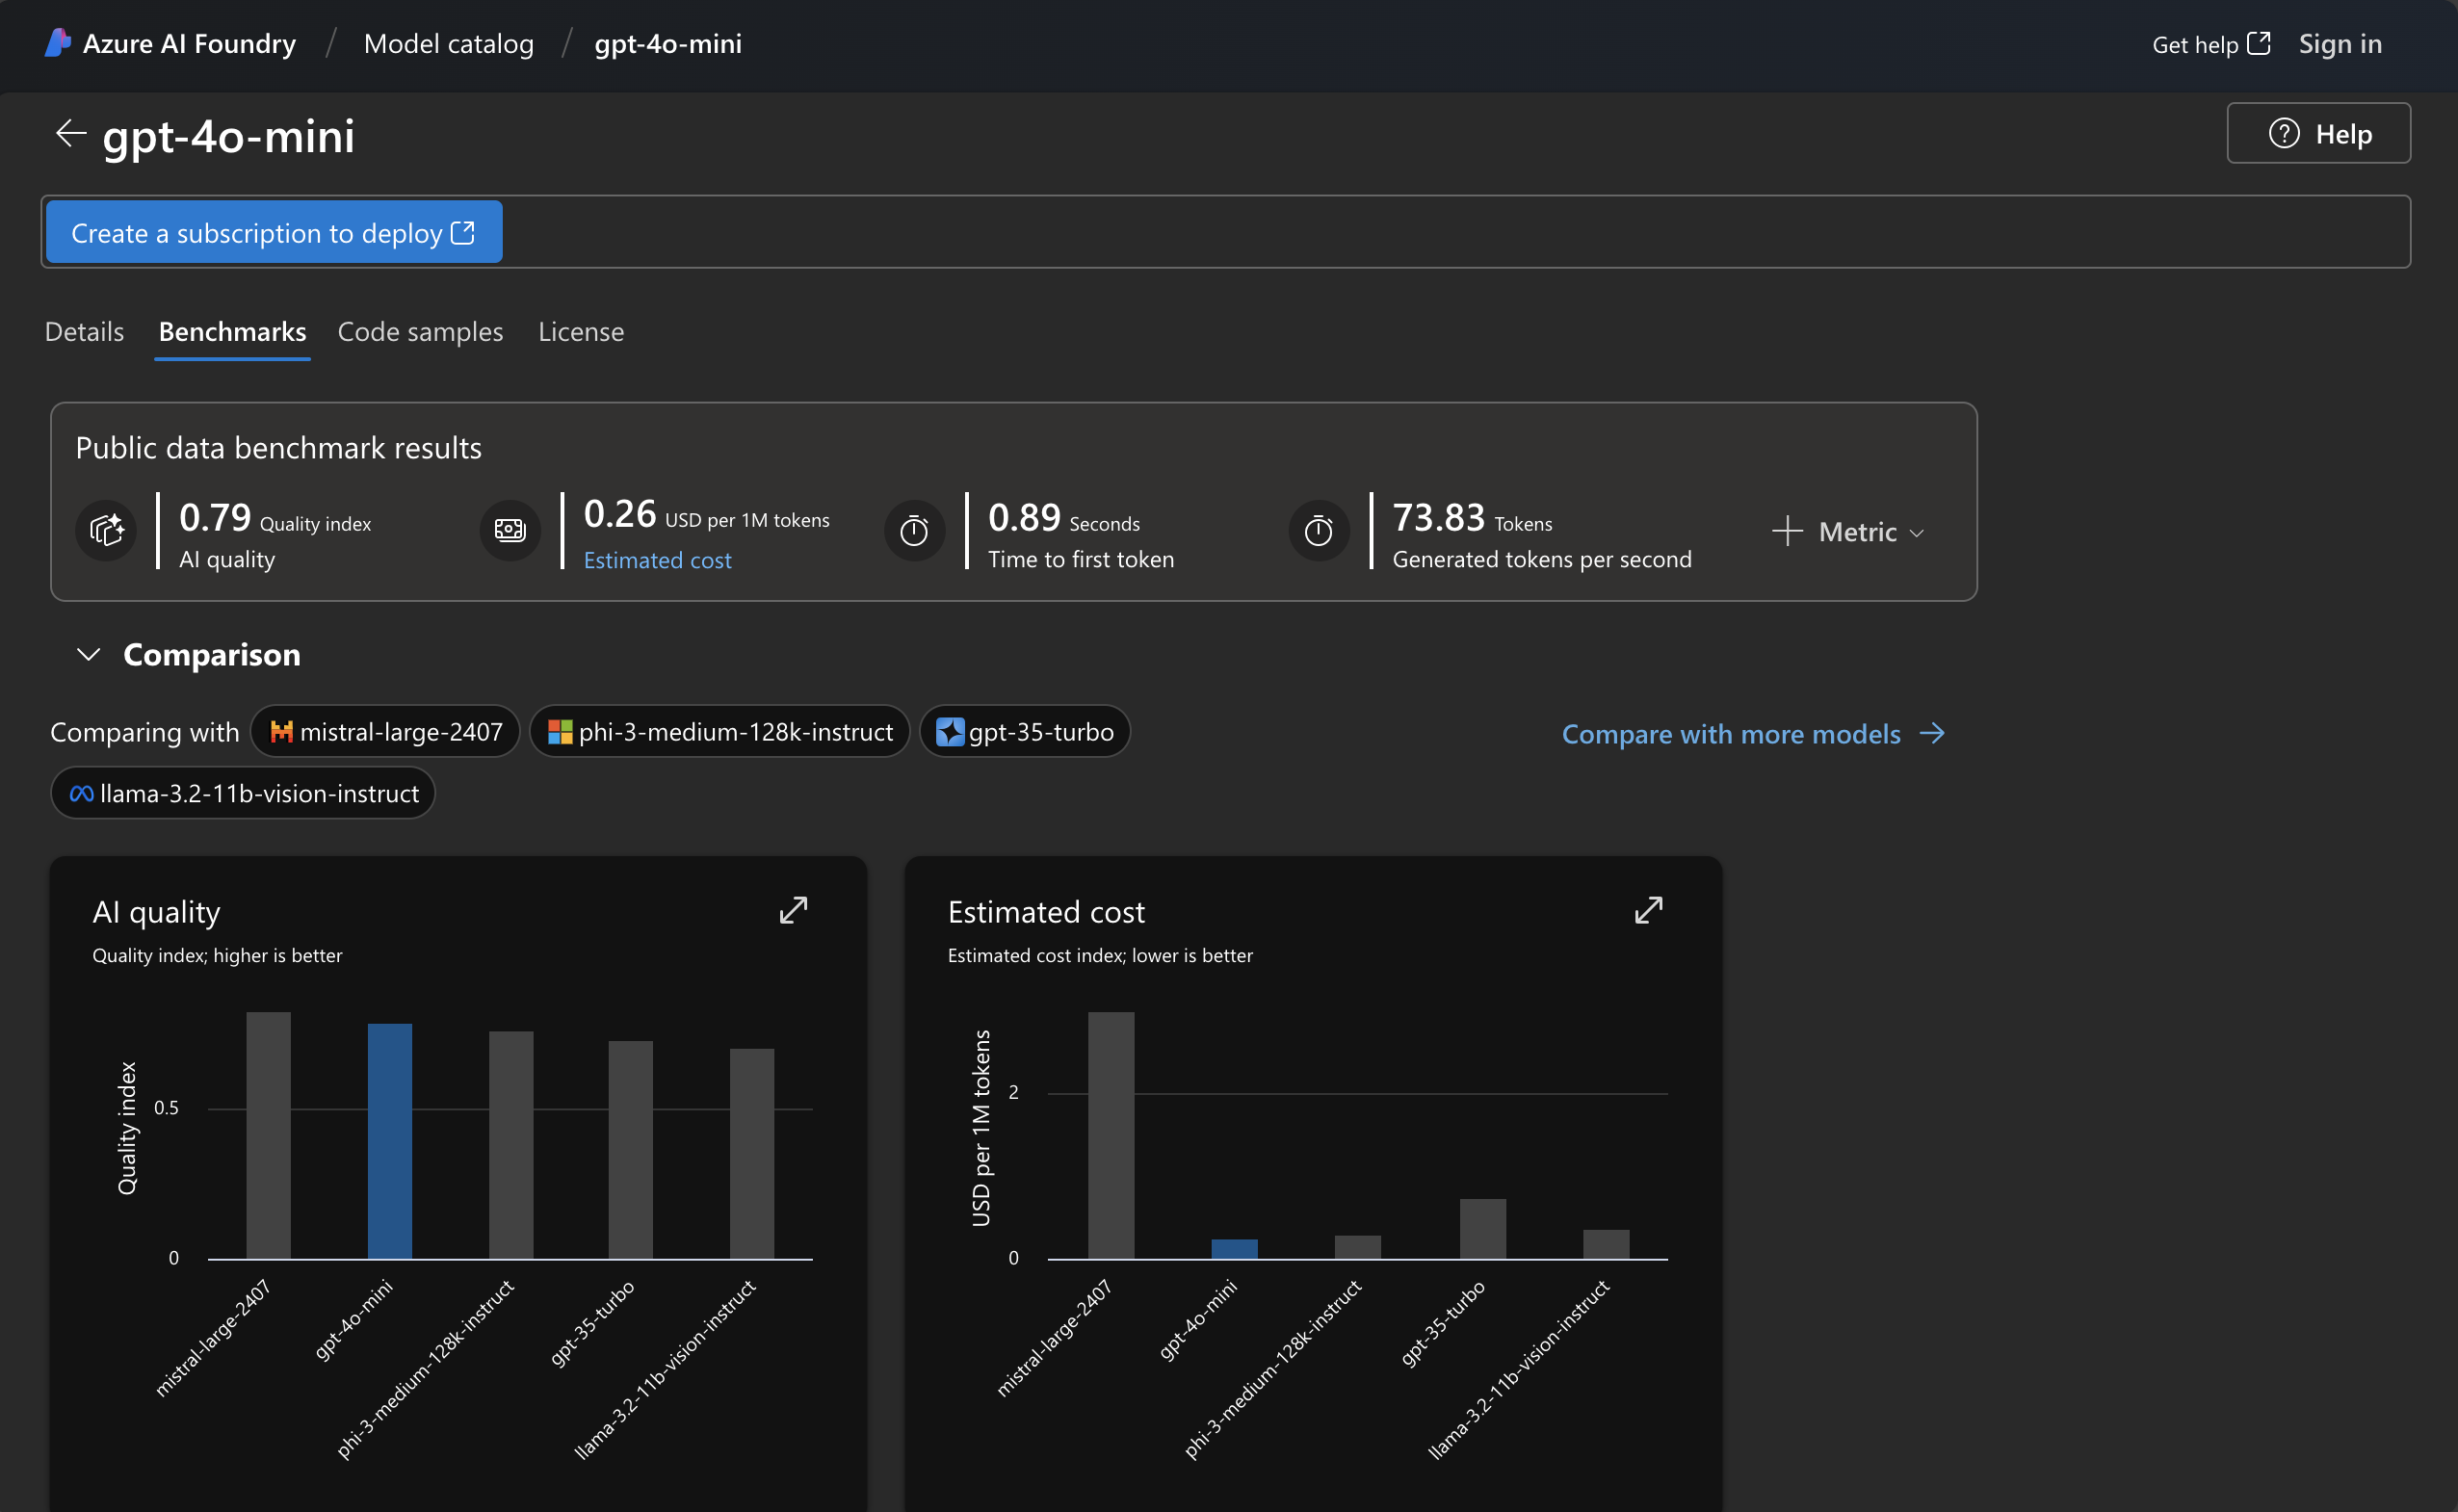The height and width of the screenshot is (1512, 2458).
Task: Click the Help button
Action: pos(2318,133)
